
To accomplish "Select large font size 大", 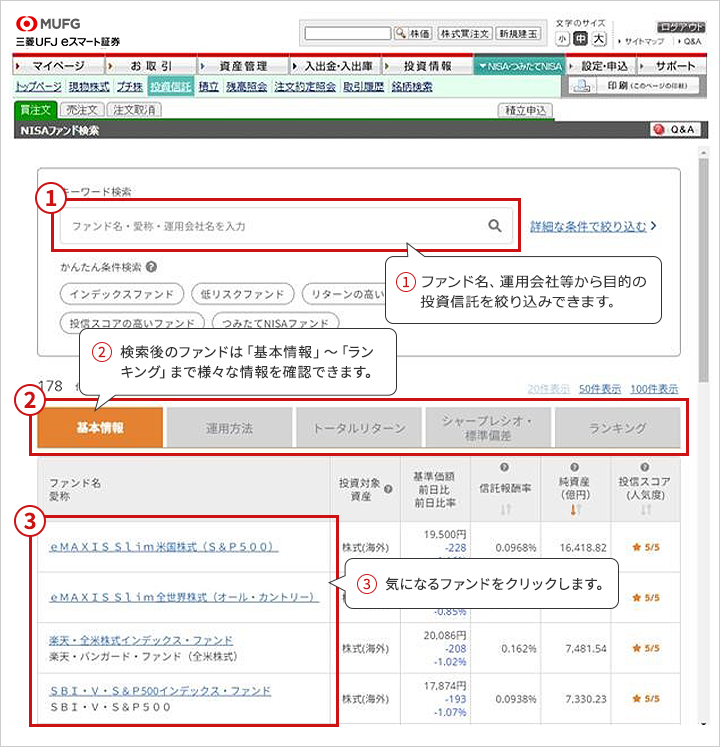I will 599,39.
